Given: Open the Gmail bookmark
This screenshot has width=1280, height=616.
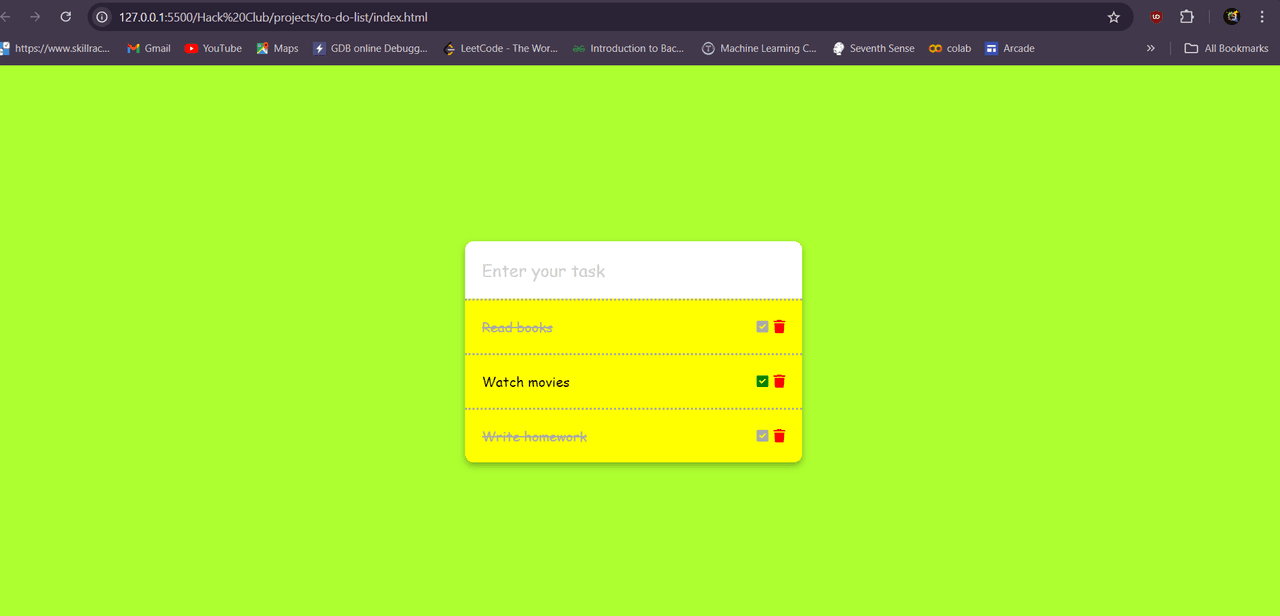Looking at the screenshot, I should coord(148,48).
